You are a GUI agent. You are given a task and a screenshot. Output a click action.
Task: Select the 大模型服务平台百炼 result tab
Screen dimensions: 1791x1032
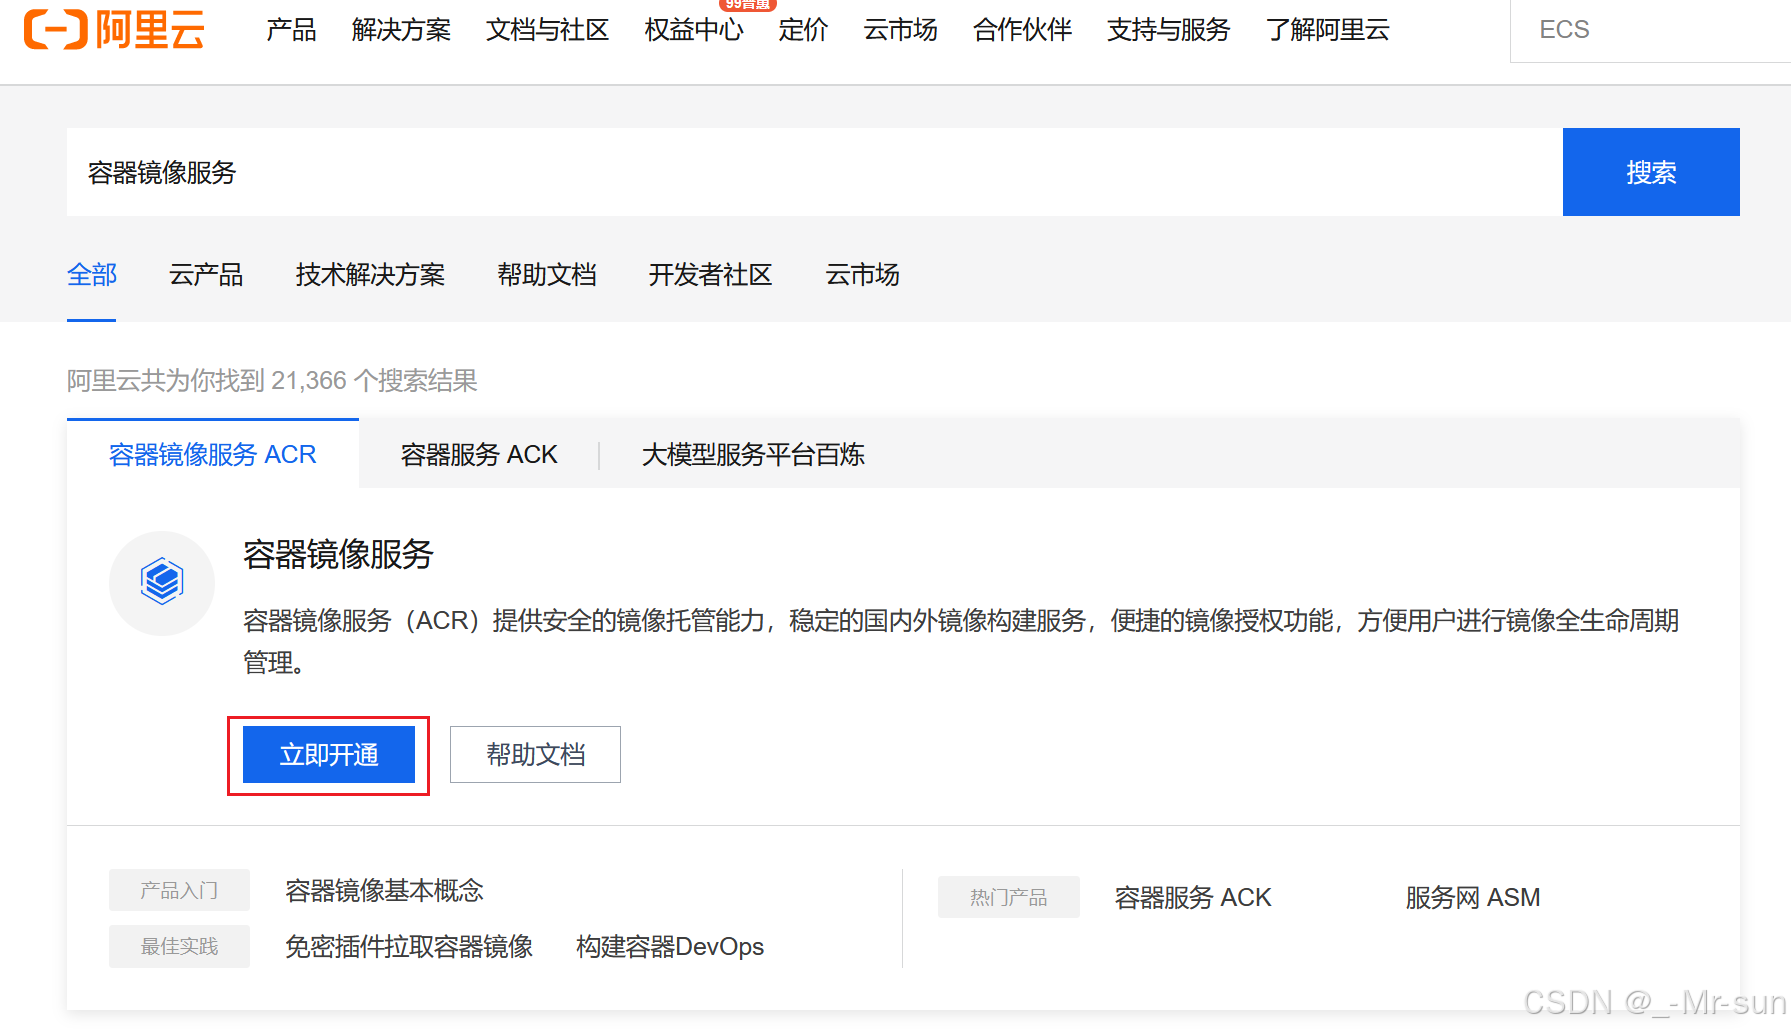click(753, 455)
